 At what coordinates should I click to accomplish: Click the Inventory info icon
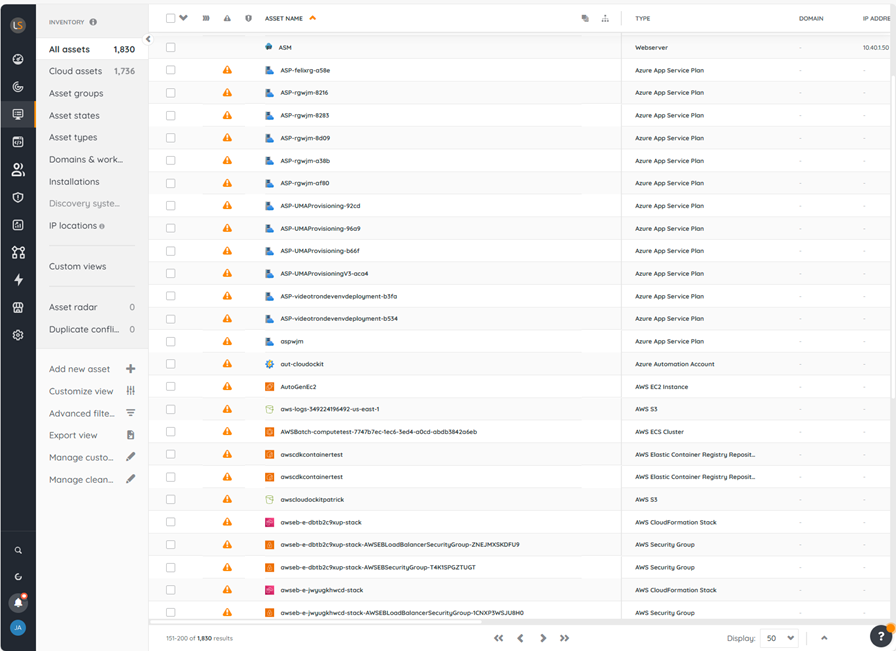[93, 22]
